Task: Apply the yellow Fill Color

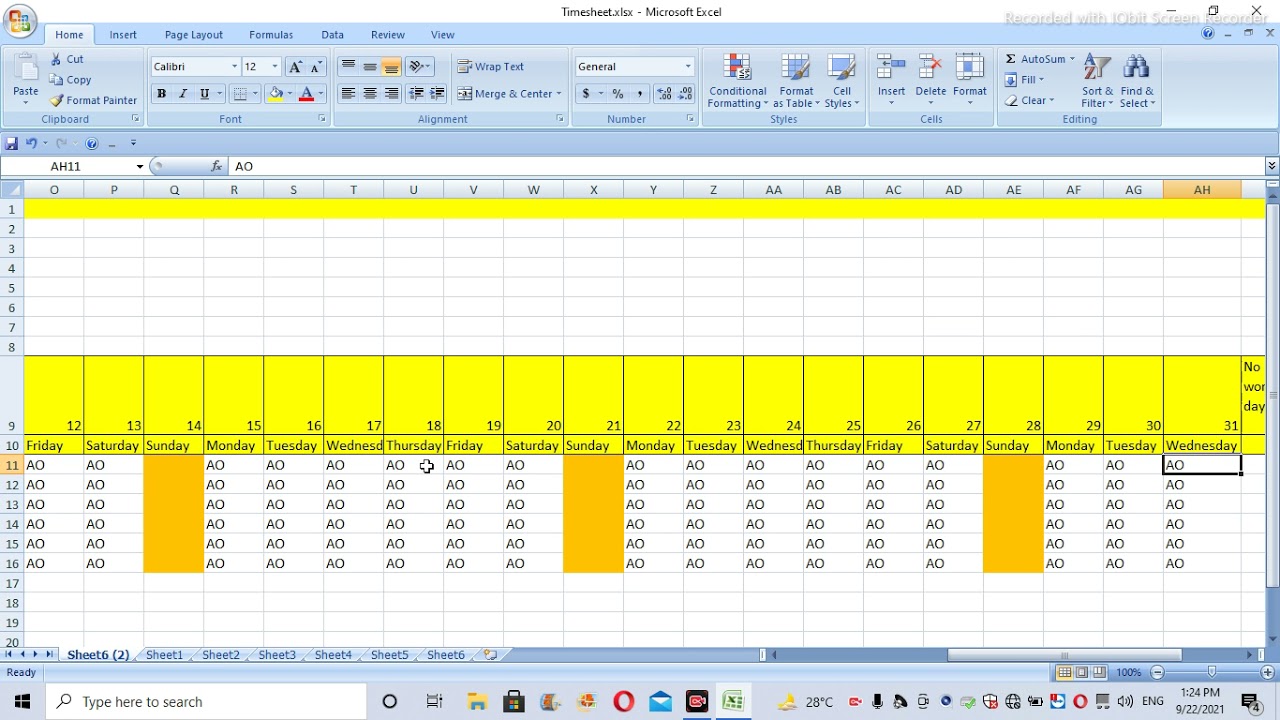Action: pyautogui.click(x=275, y=94)
